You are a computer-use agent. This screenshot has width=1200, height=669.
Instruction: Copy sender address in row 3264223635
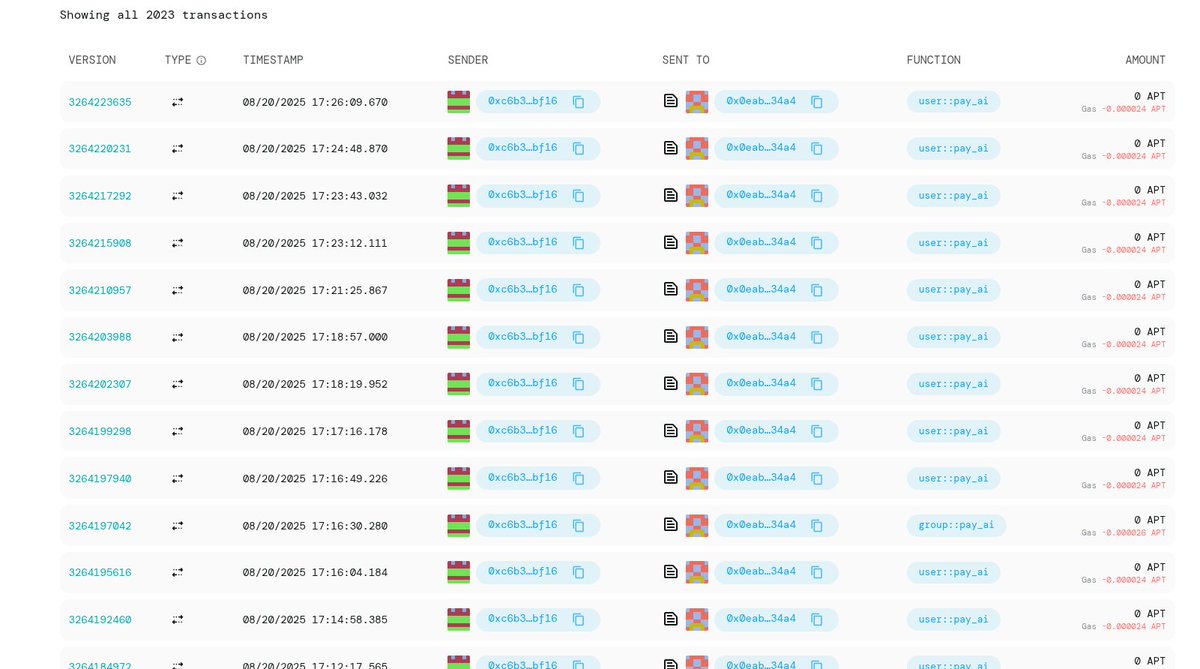[578, 102]
